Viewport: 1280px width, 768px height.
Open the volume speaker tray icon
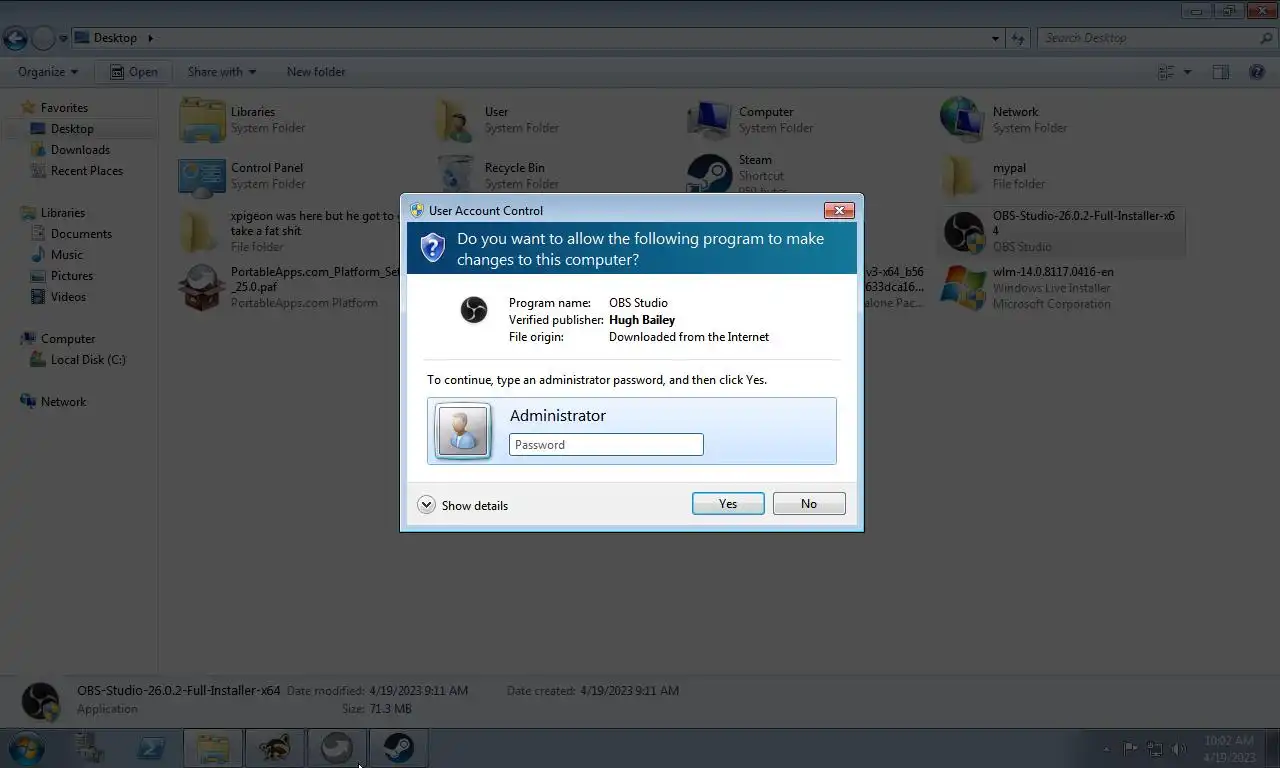(x=1179, y=748)
